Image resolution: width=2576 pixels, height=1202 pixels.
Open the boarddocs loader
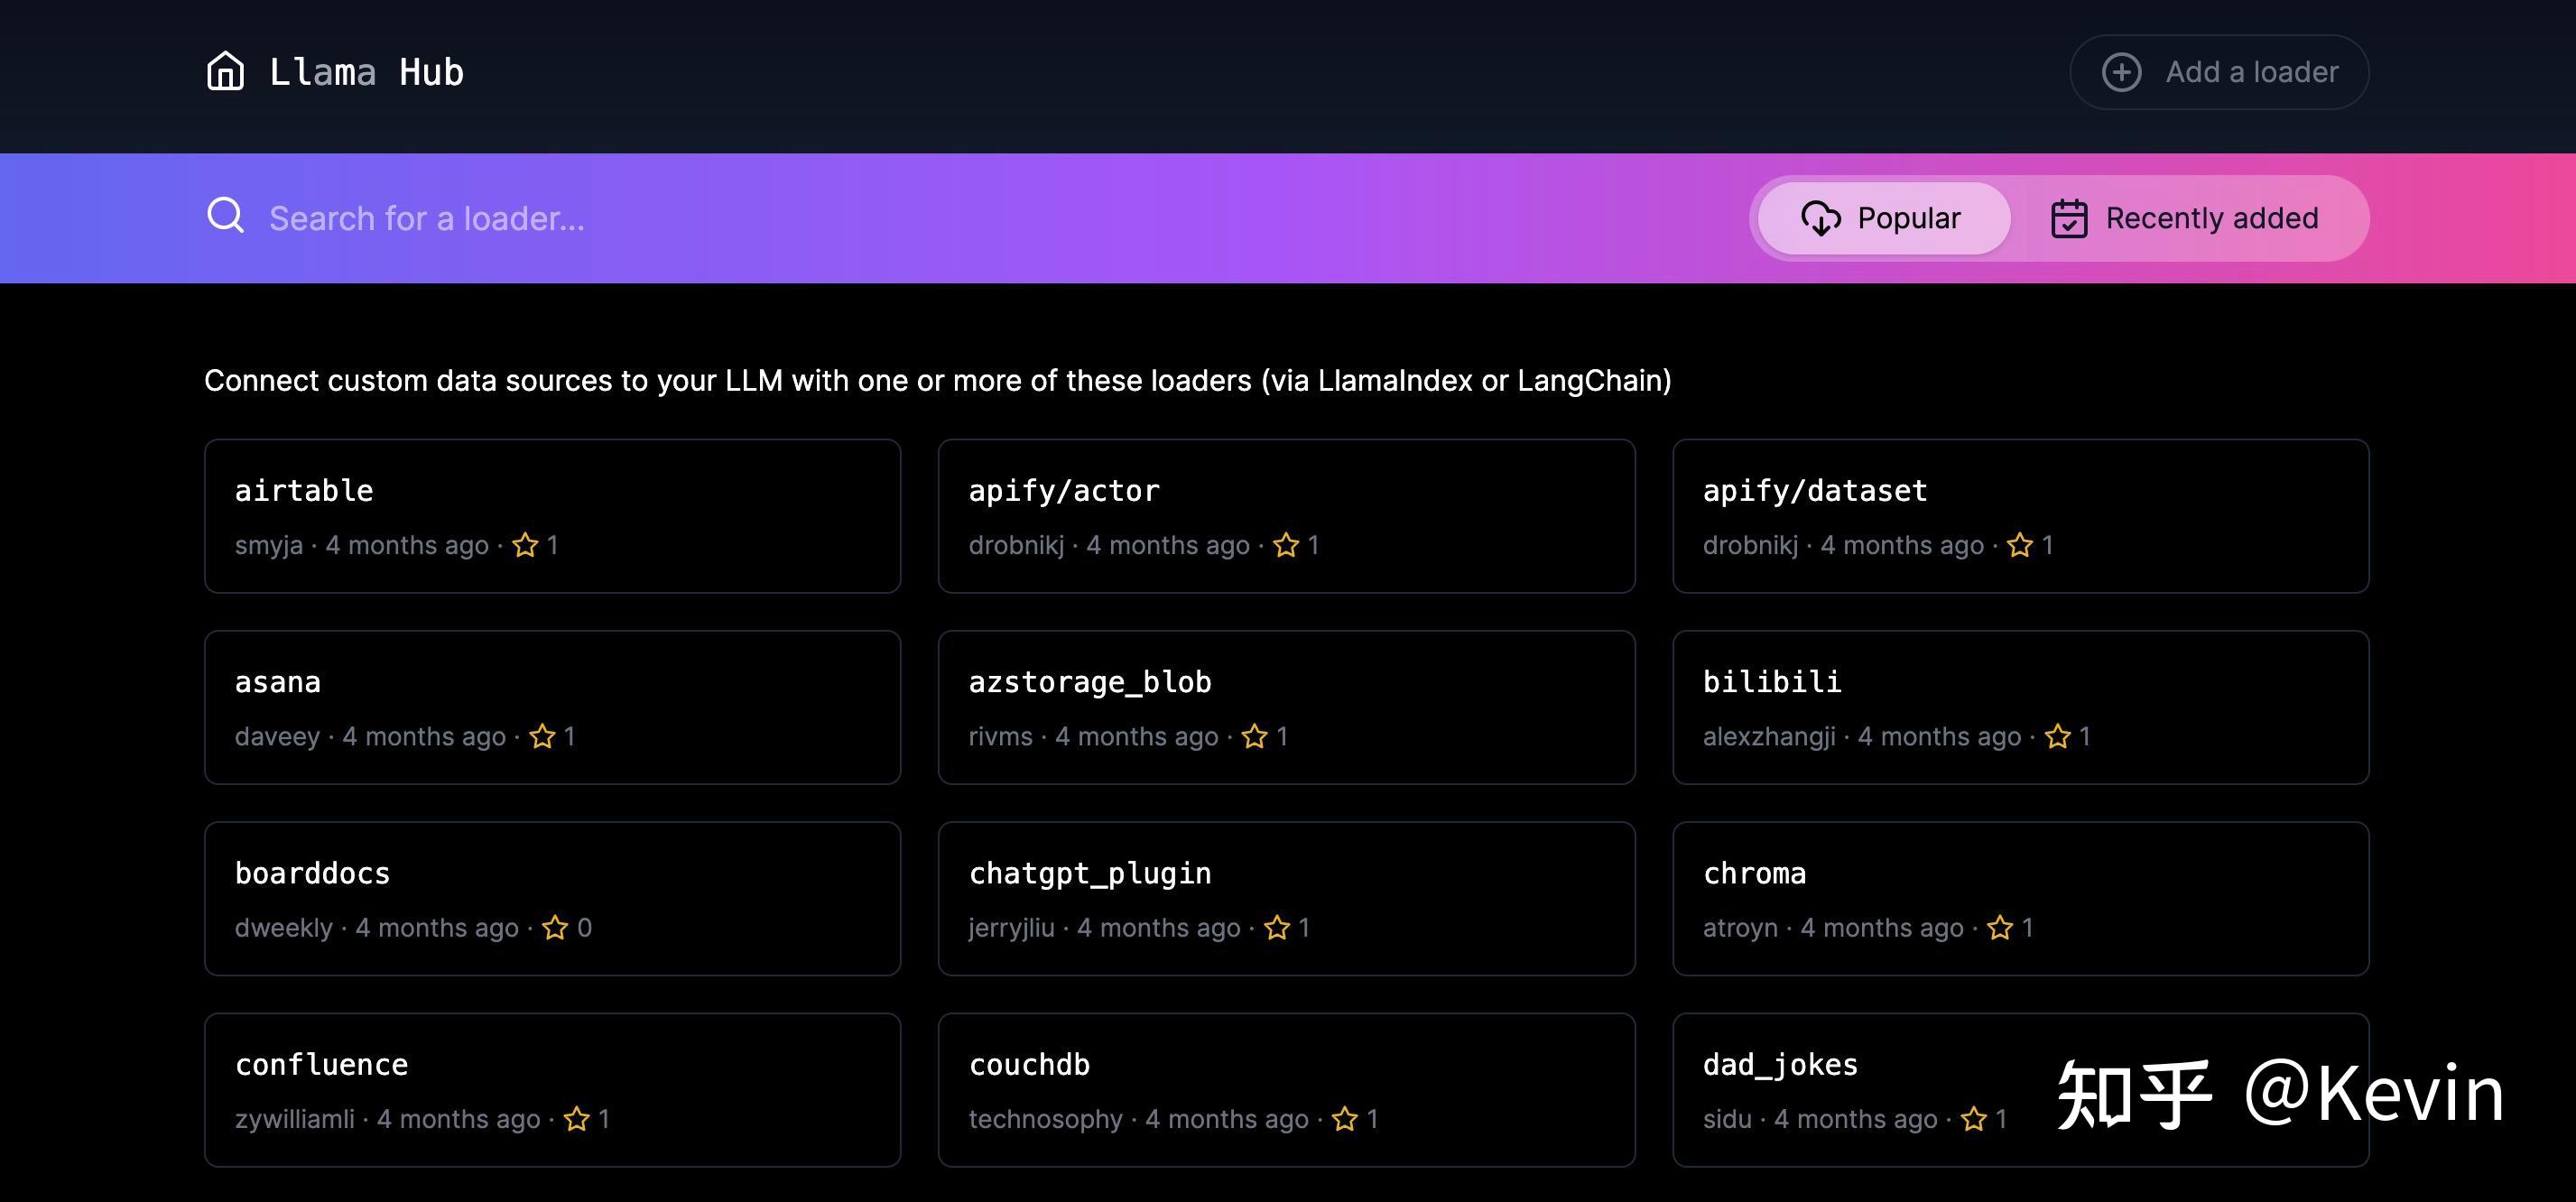[x=552, y=897]
